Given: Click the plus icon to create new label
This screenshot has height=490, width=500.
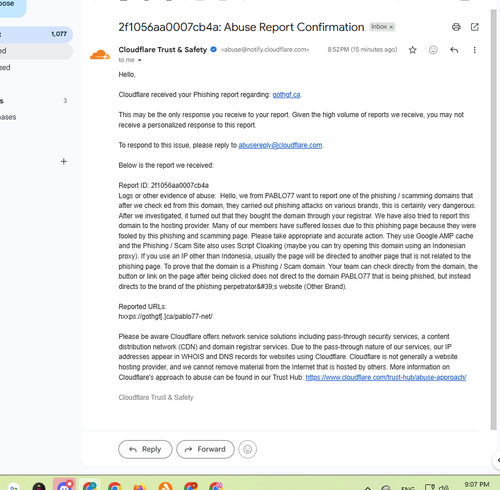Looking at the screenshot, I should click(x=64, y=162).
